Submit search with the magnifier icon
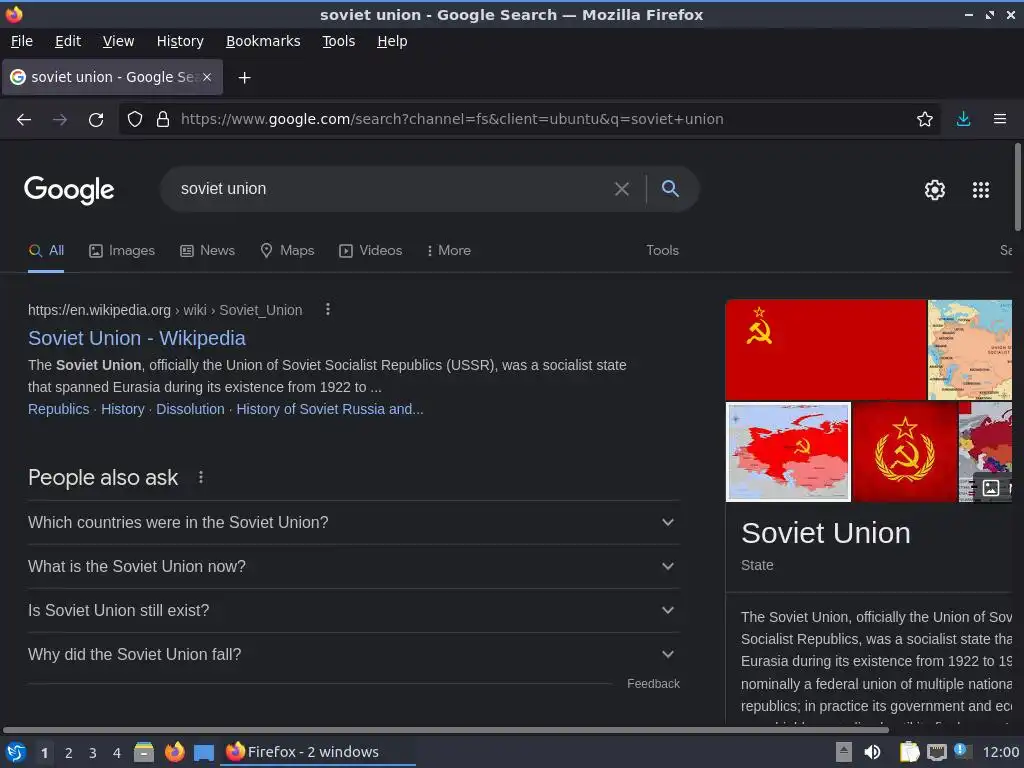Image resolution: width=1024 pixels, height=768 pixels. click(x=670, y=189)
